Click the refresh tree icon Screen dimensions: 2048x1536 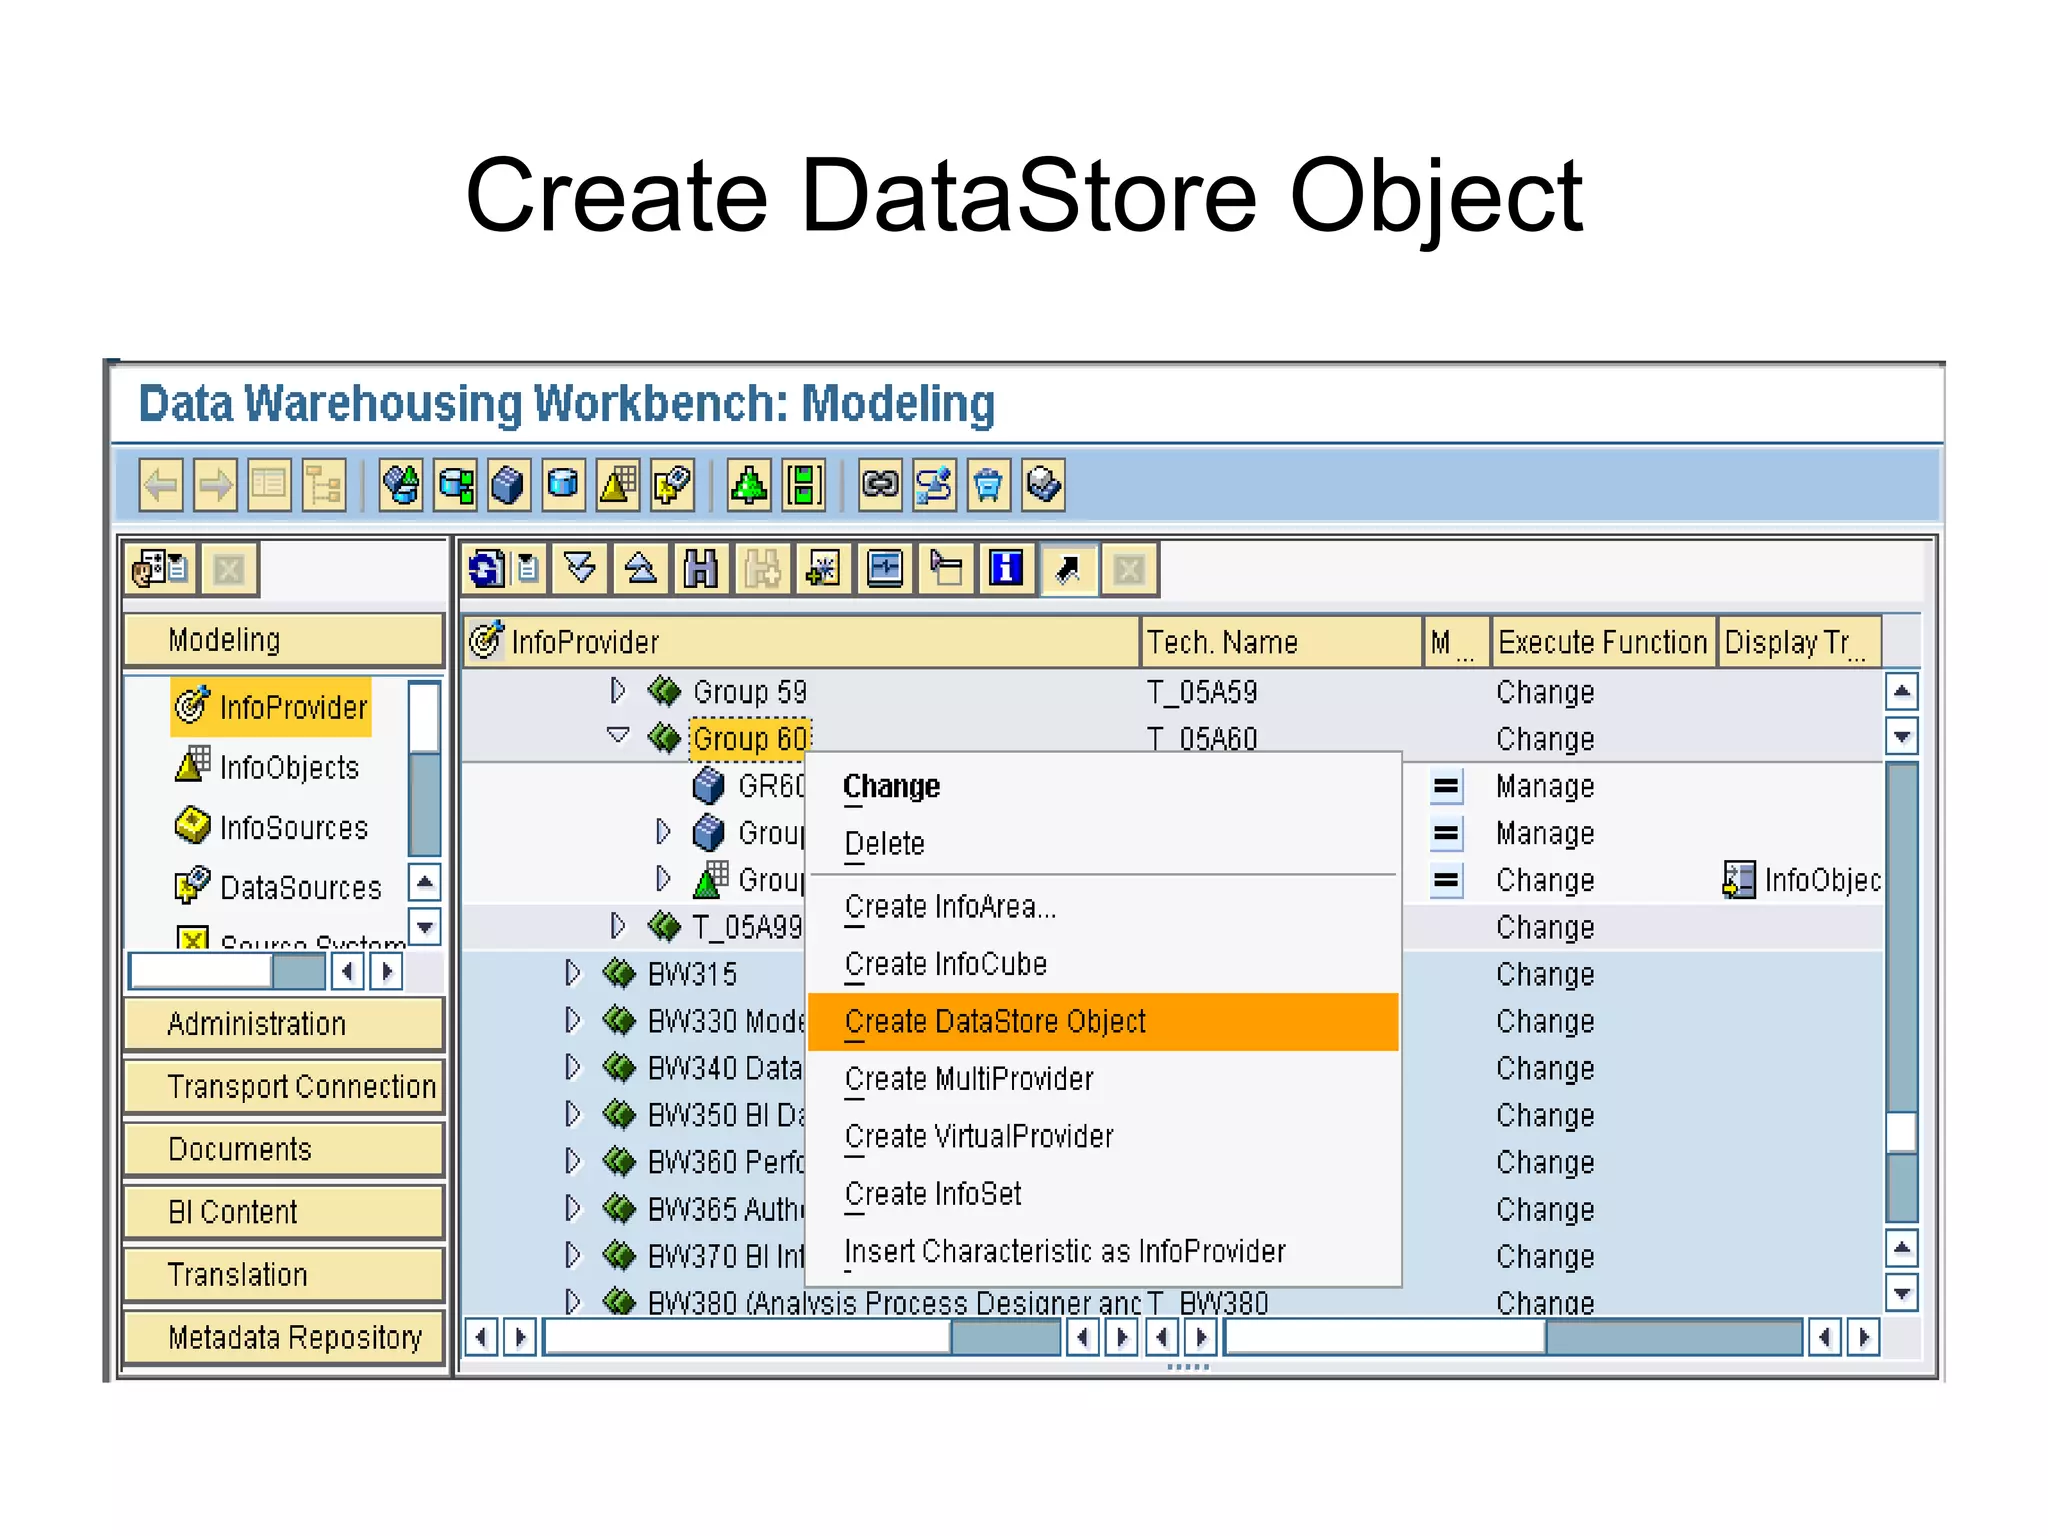tap(486, 570)
